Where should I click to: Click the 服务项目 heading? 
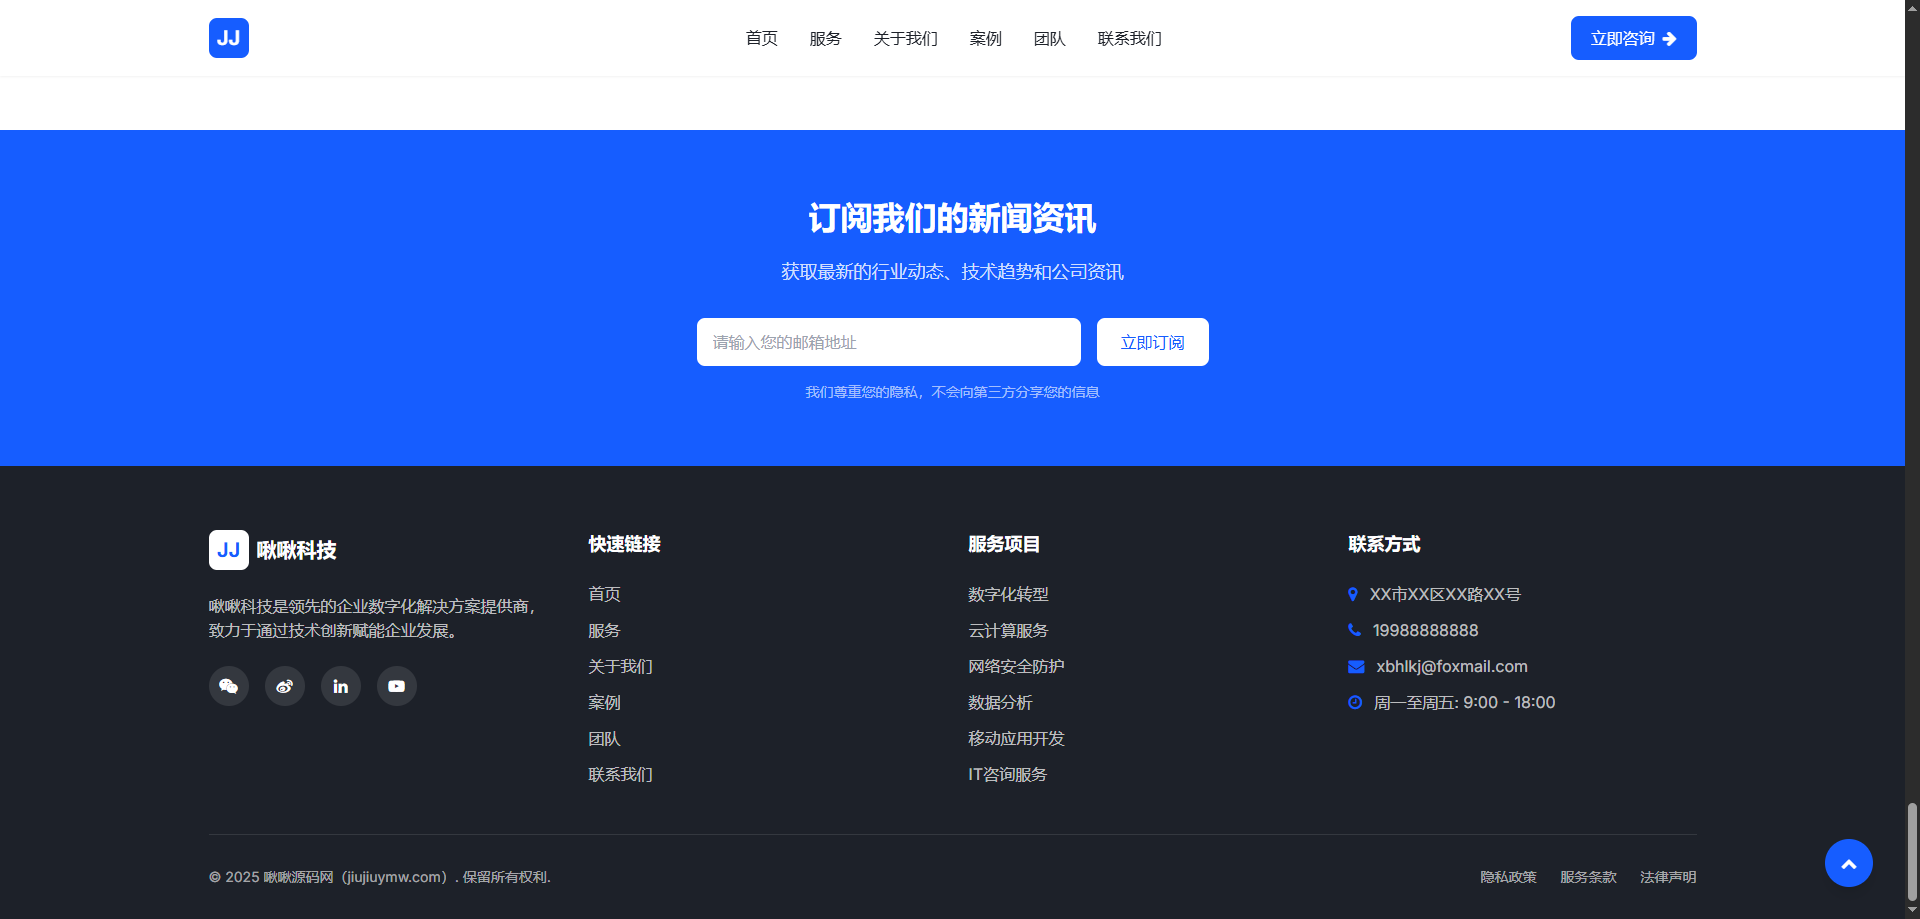(1005, 544)
